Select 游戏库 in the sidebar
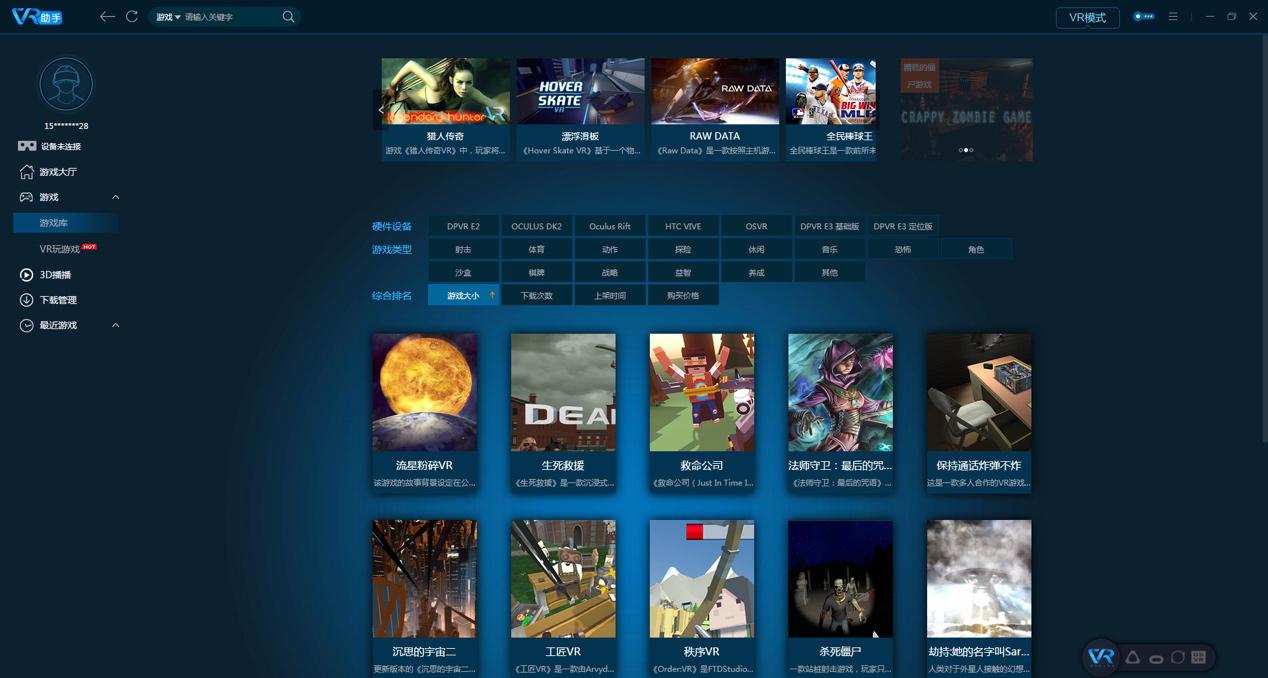This screenshot has height=678, width=1268. pyautogui.click(x=54, y=223)
